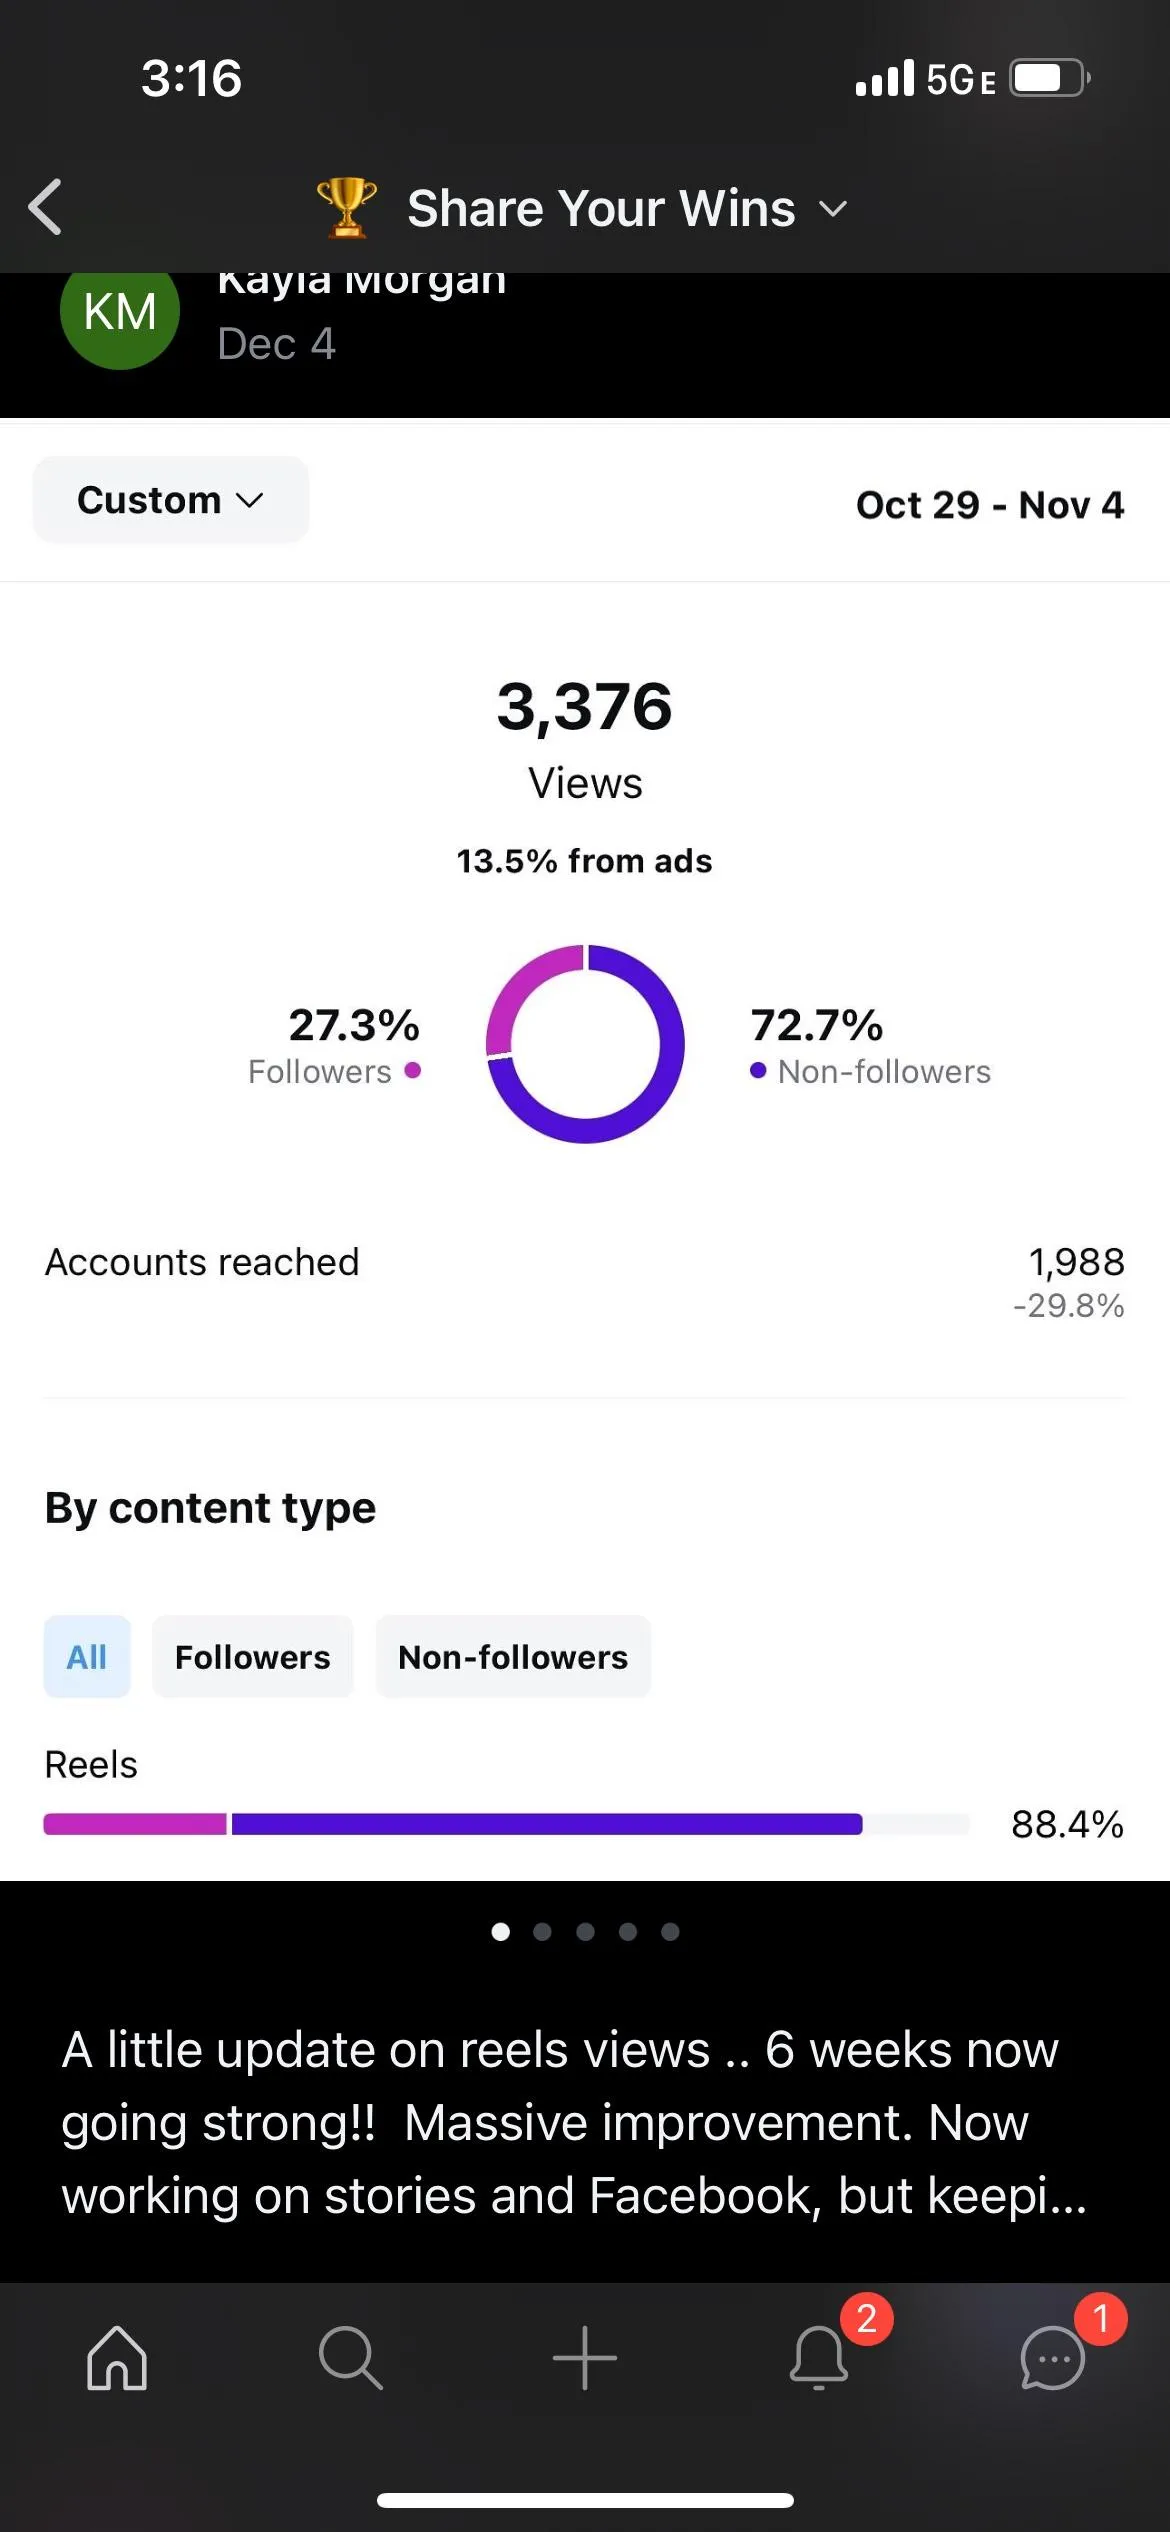The image size is (1170, 2532).
Task: Open the notifications bell icon
Action: coord(819,2357)
